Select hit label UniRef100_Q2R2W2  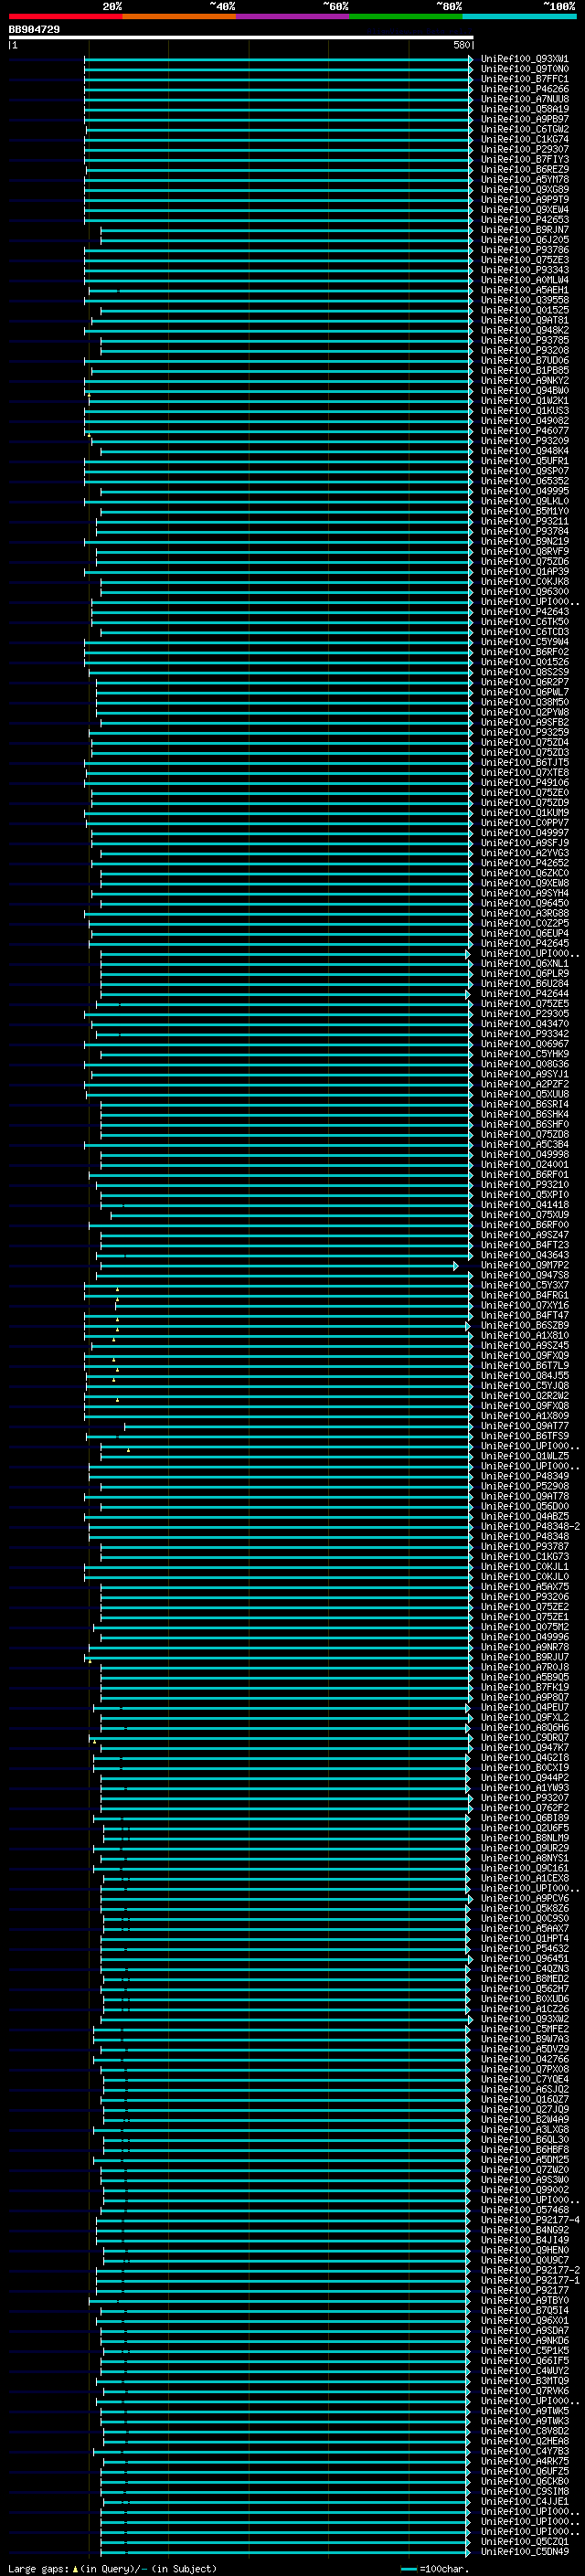point(524,1395)
